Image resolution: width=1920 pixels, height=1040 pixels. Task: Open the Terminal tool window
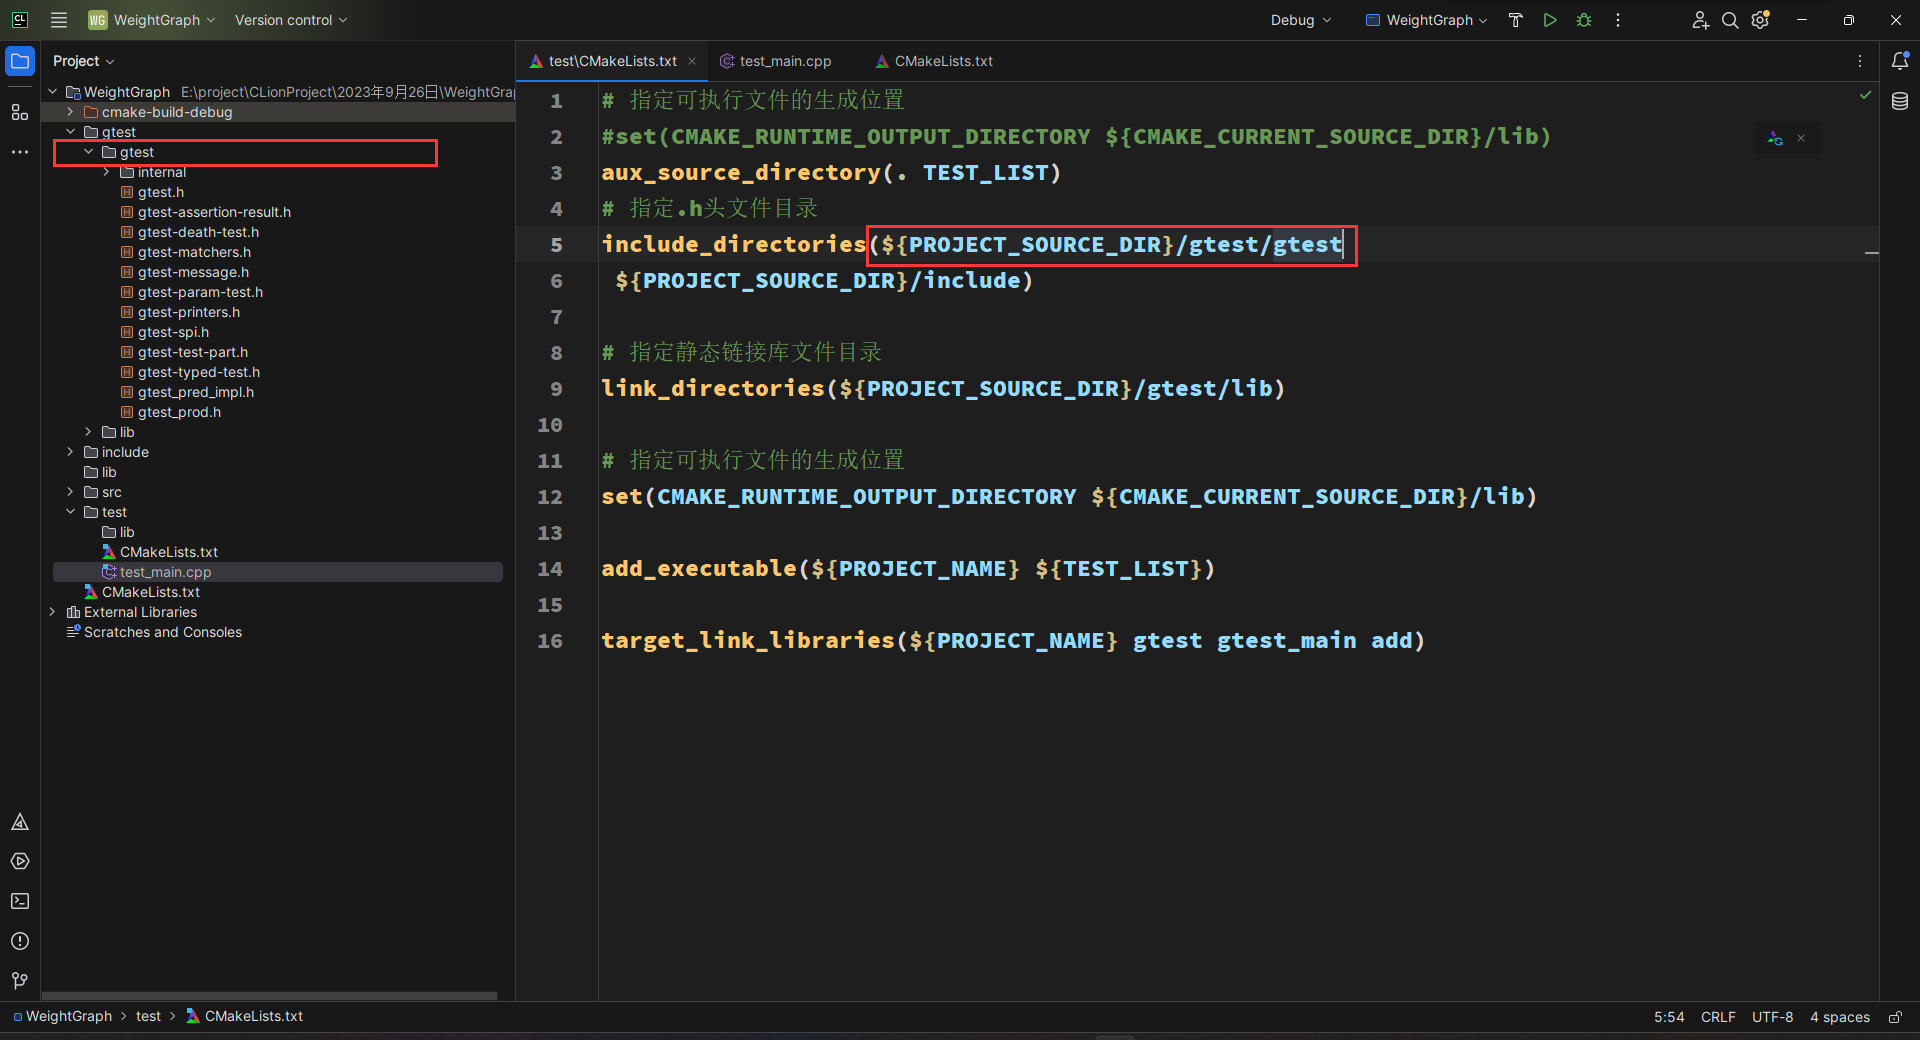click(x=20, y=901)
